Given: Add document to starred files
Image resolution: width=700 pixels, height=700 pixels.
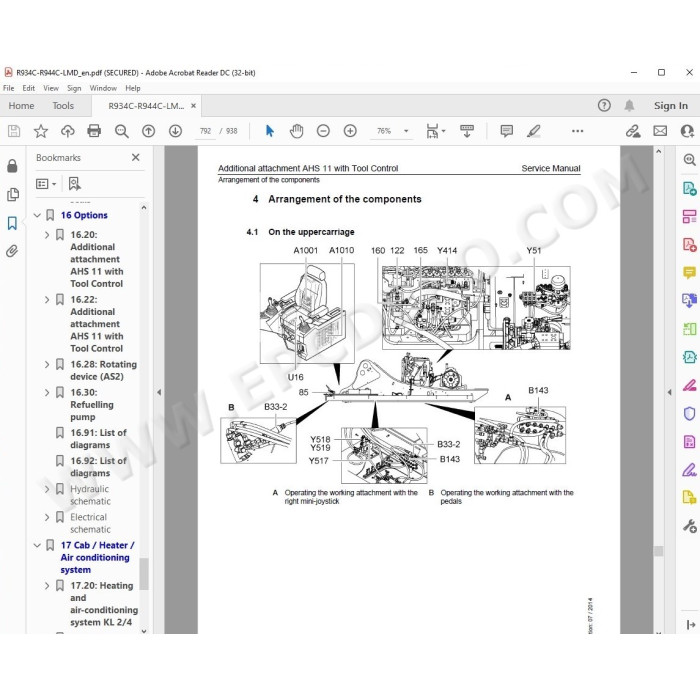Looking at the screenshot, I should click(x=41, y=131).
